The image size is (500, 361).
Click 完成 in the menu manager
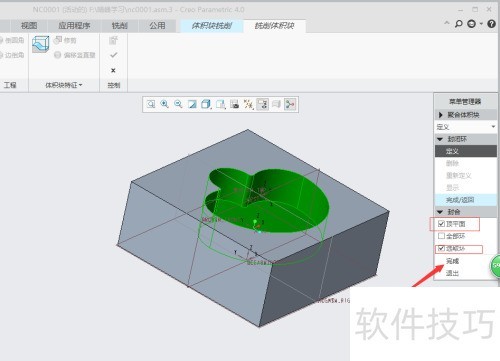click(x=452, y=261)
